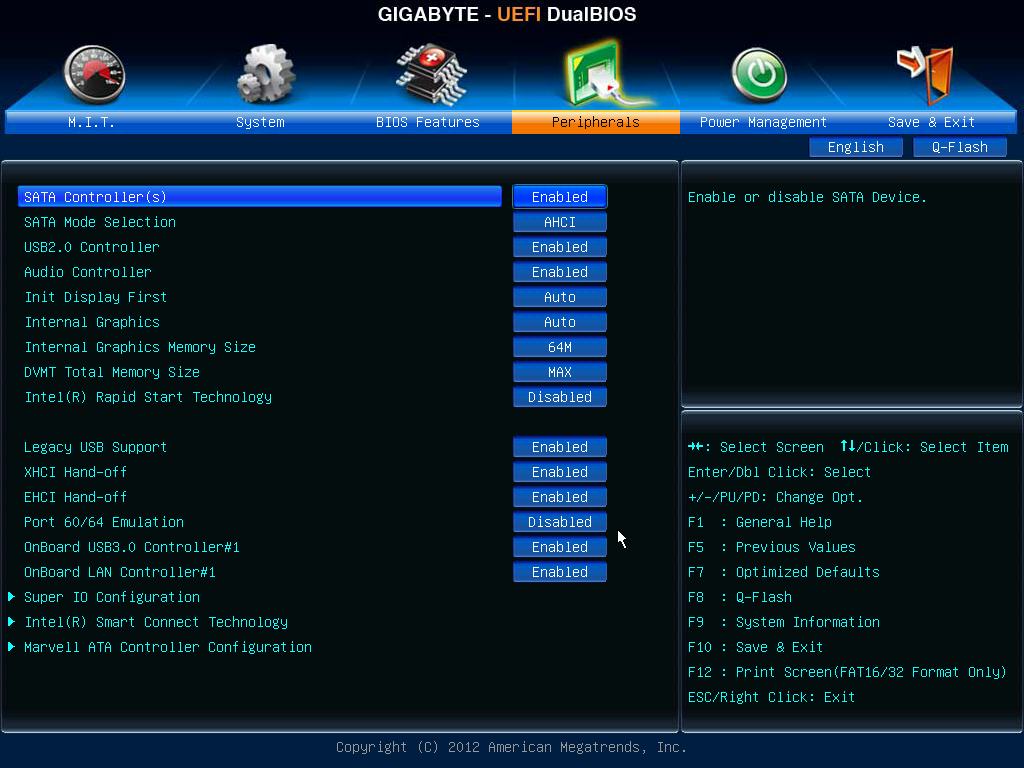Click the F1 General Help line
1024x768 pixels.
760,522
